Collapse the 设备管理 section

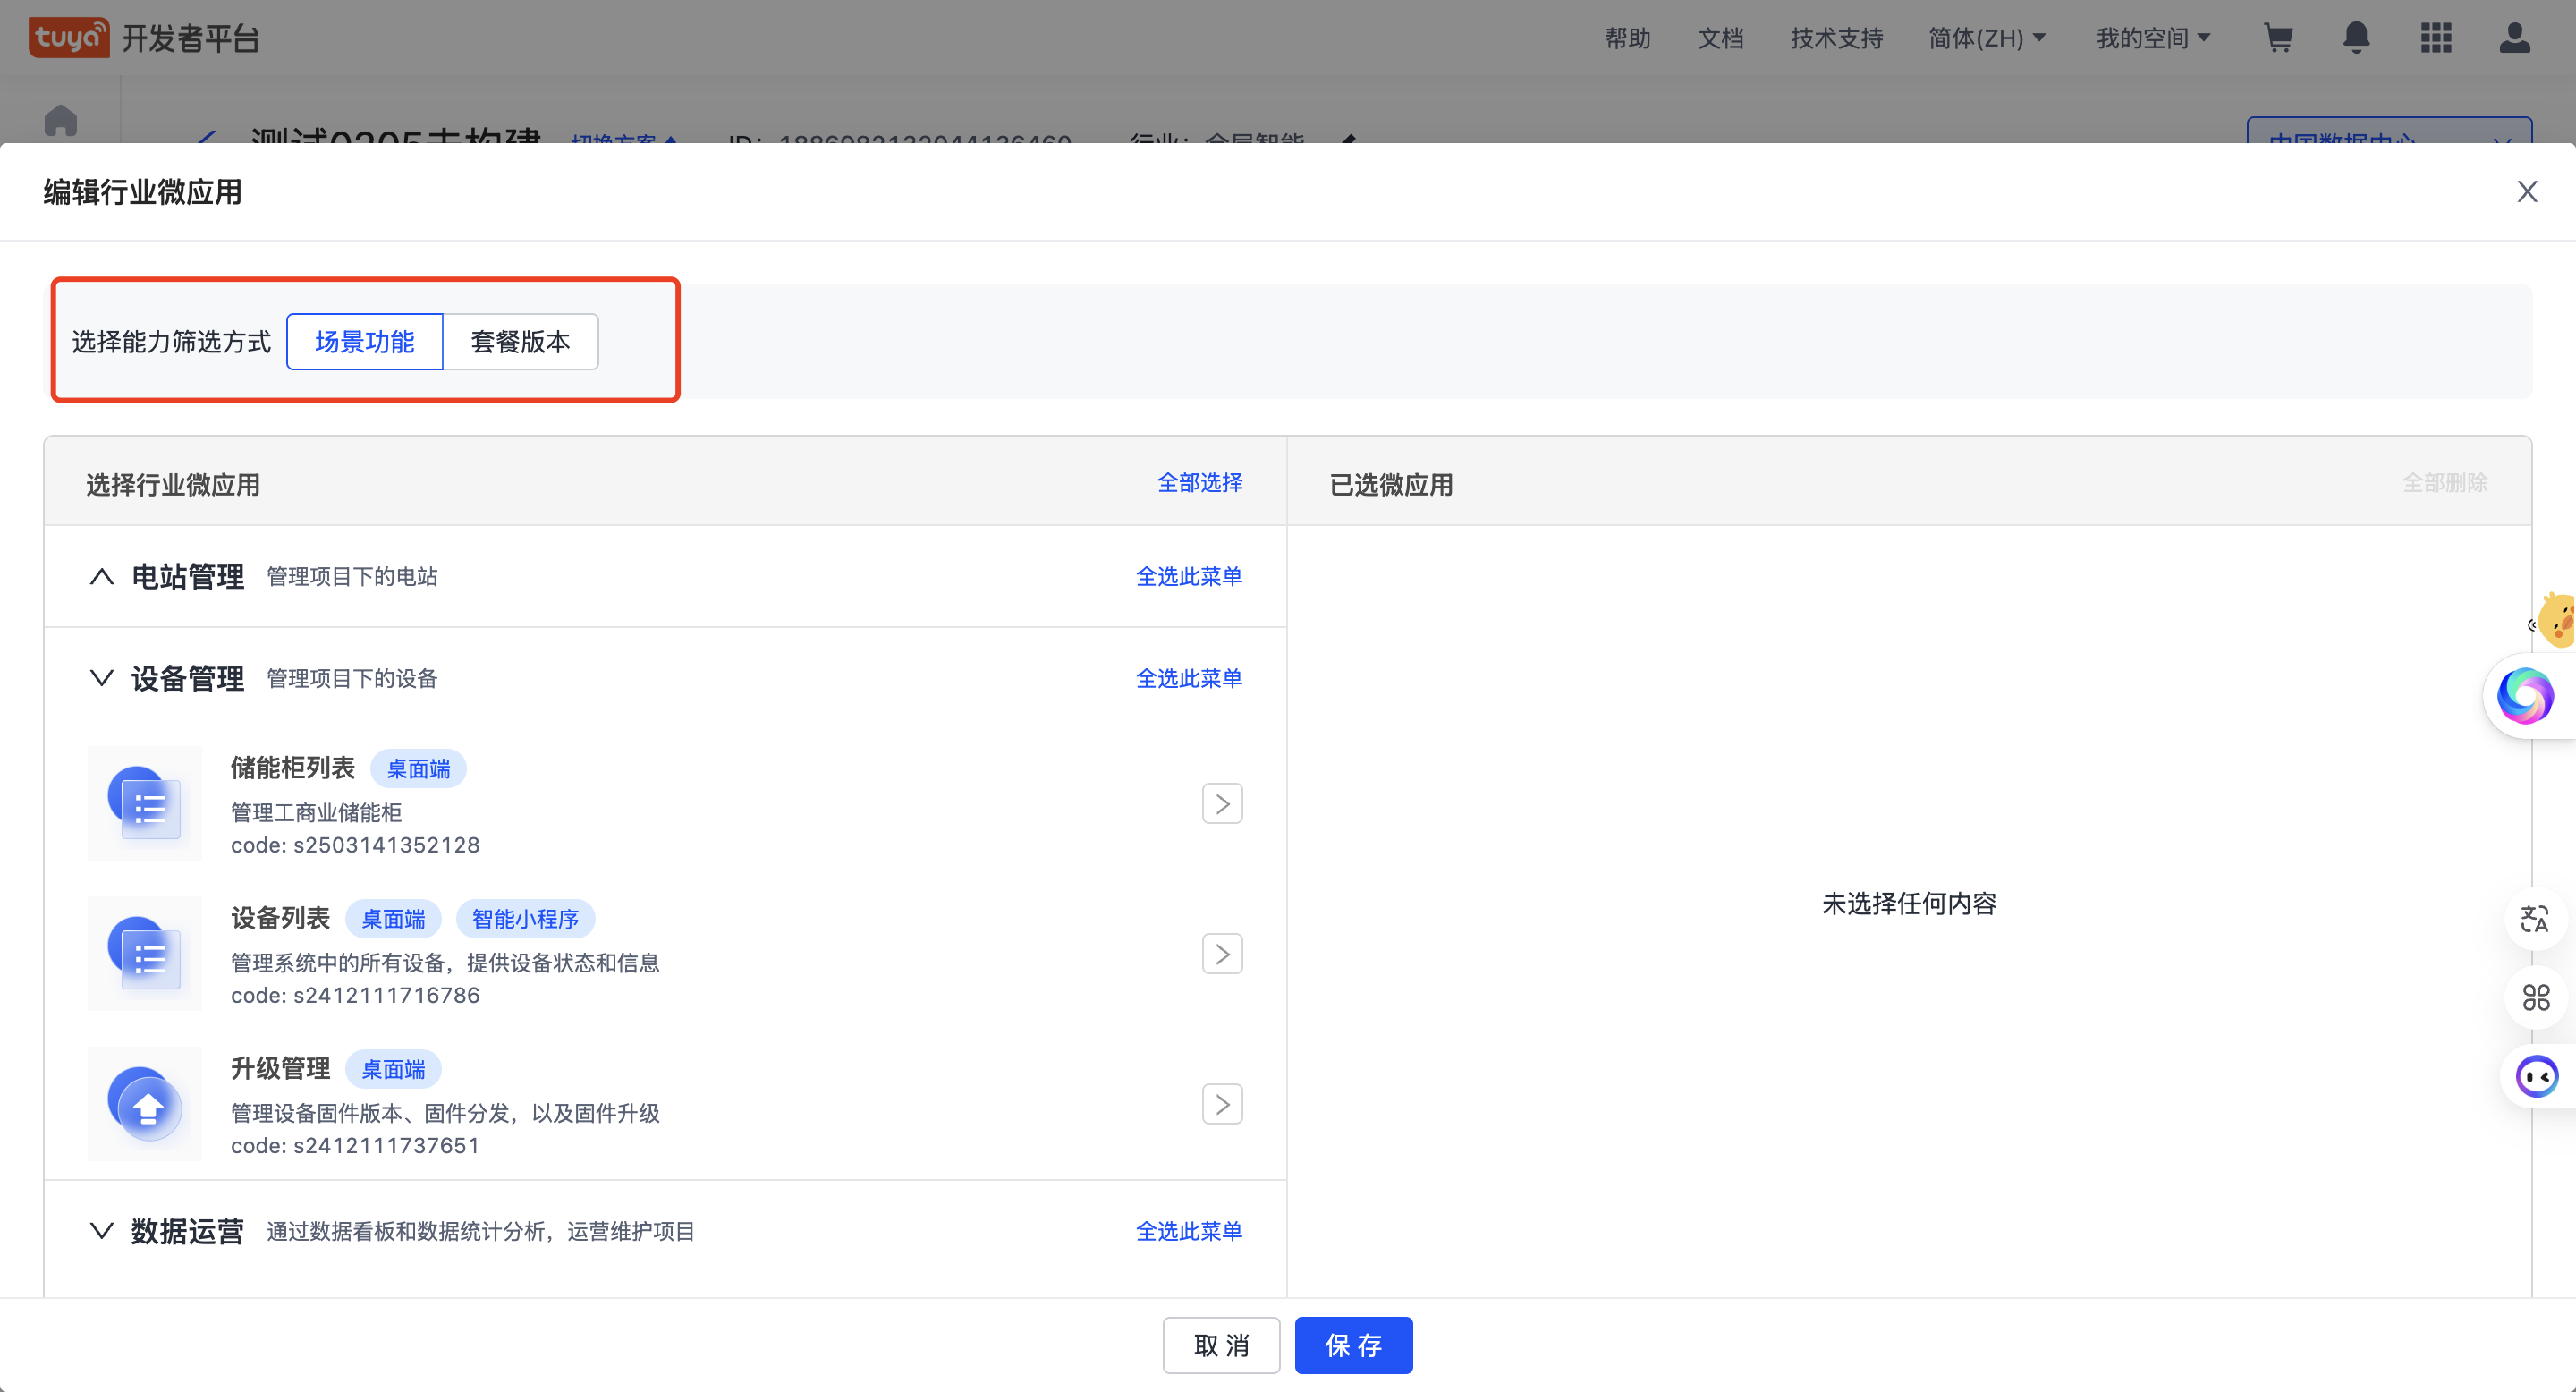[x=101, y=678]
